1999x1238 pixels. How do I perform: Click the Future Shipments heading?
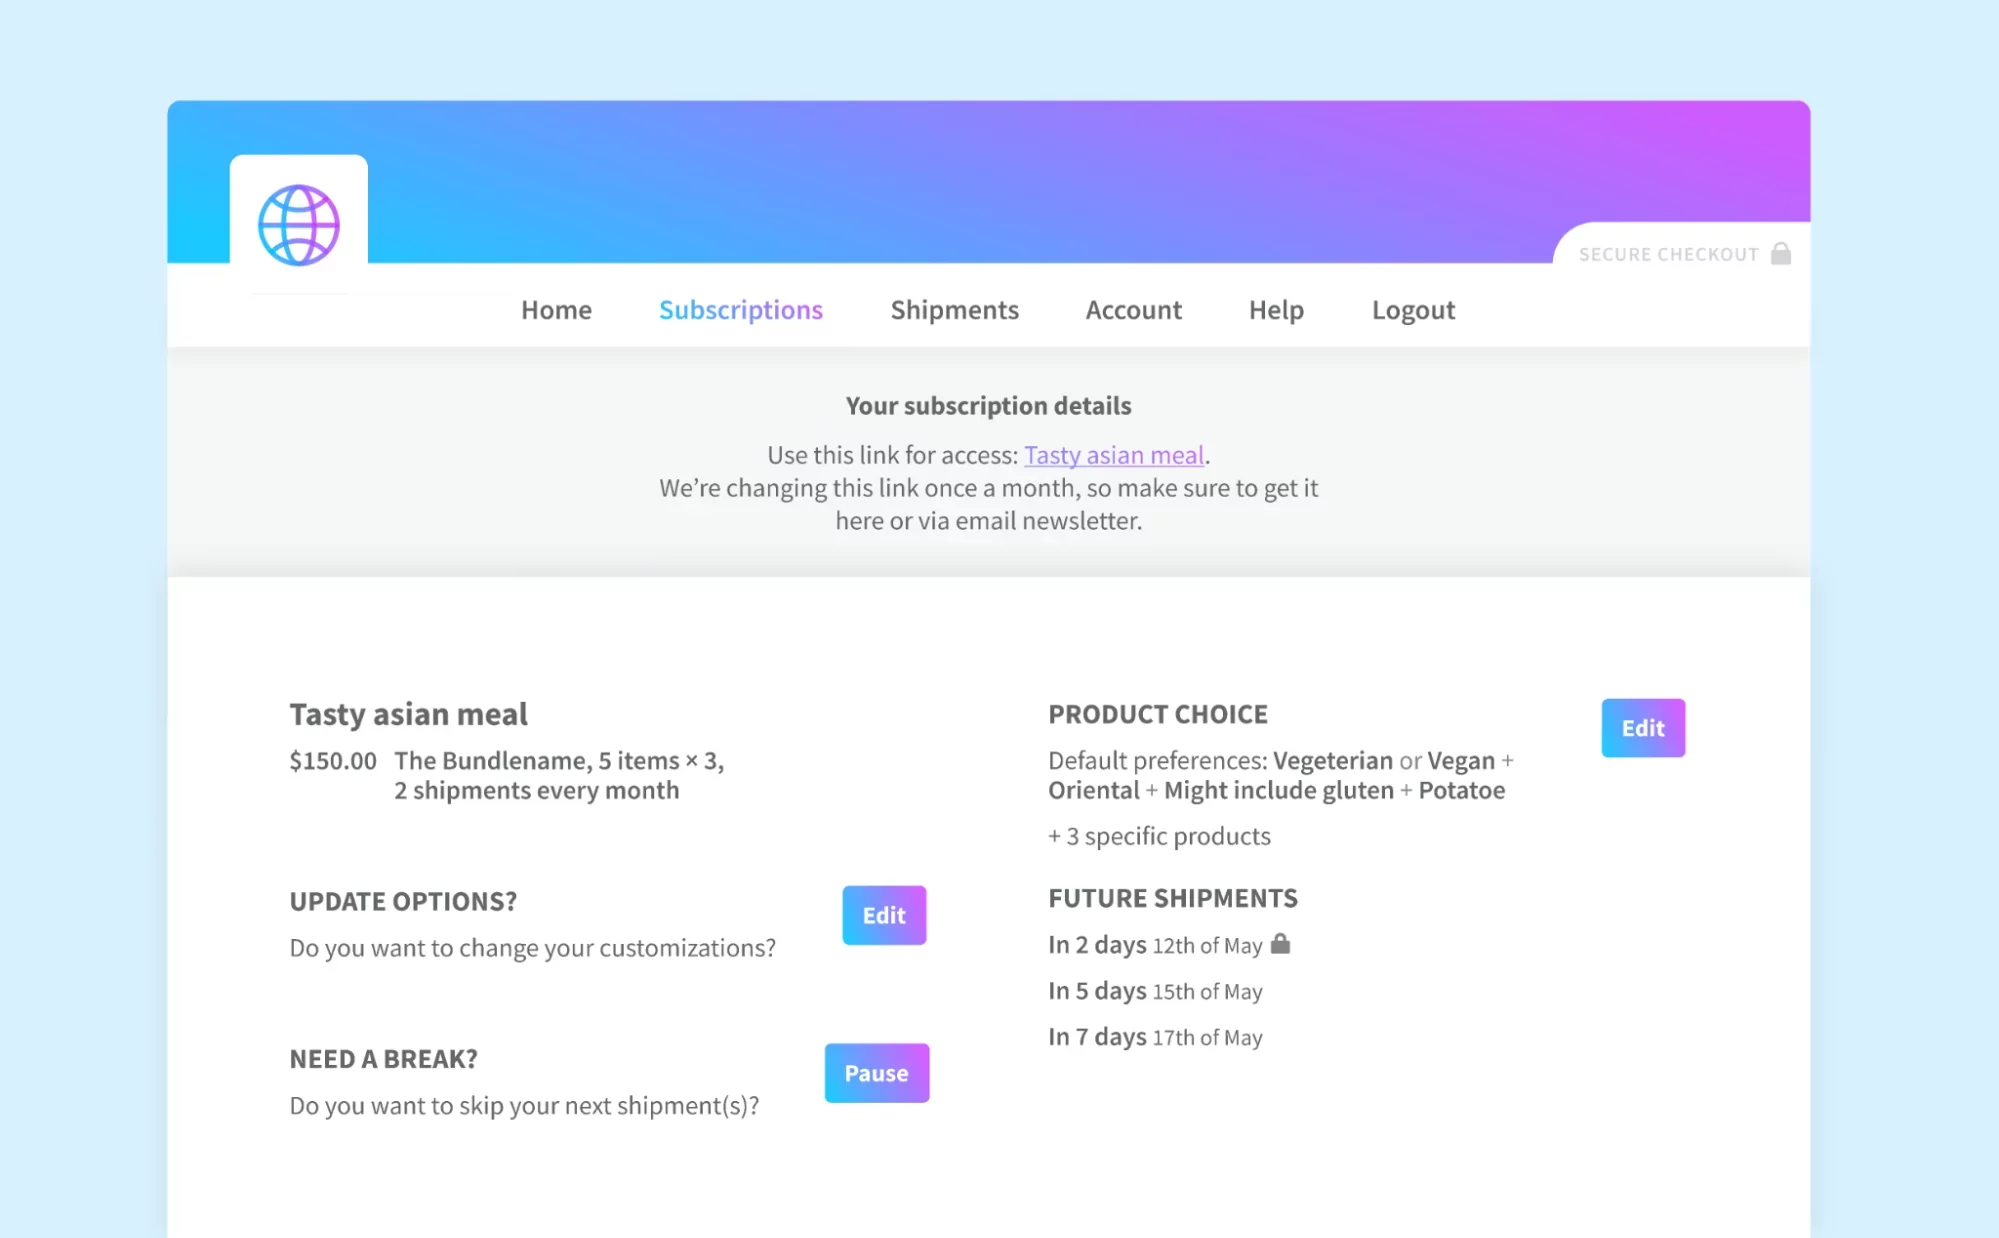point(1172,898)
